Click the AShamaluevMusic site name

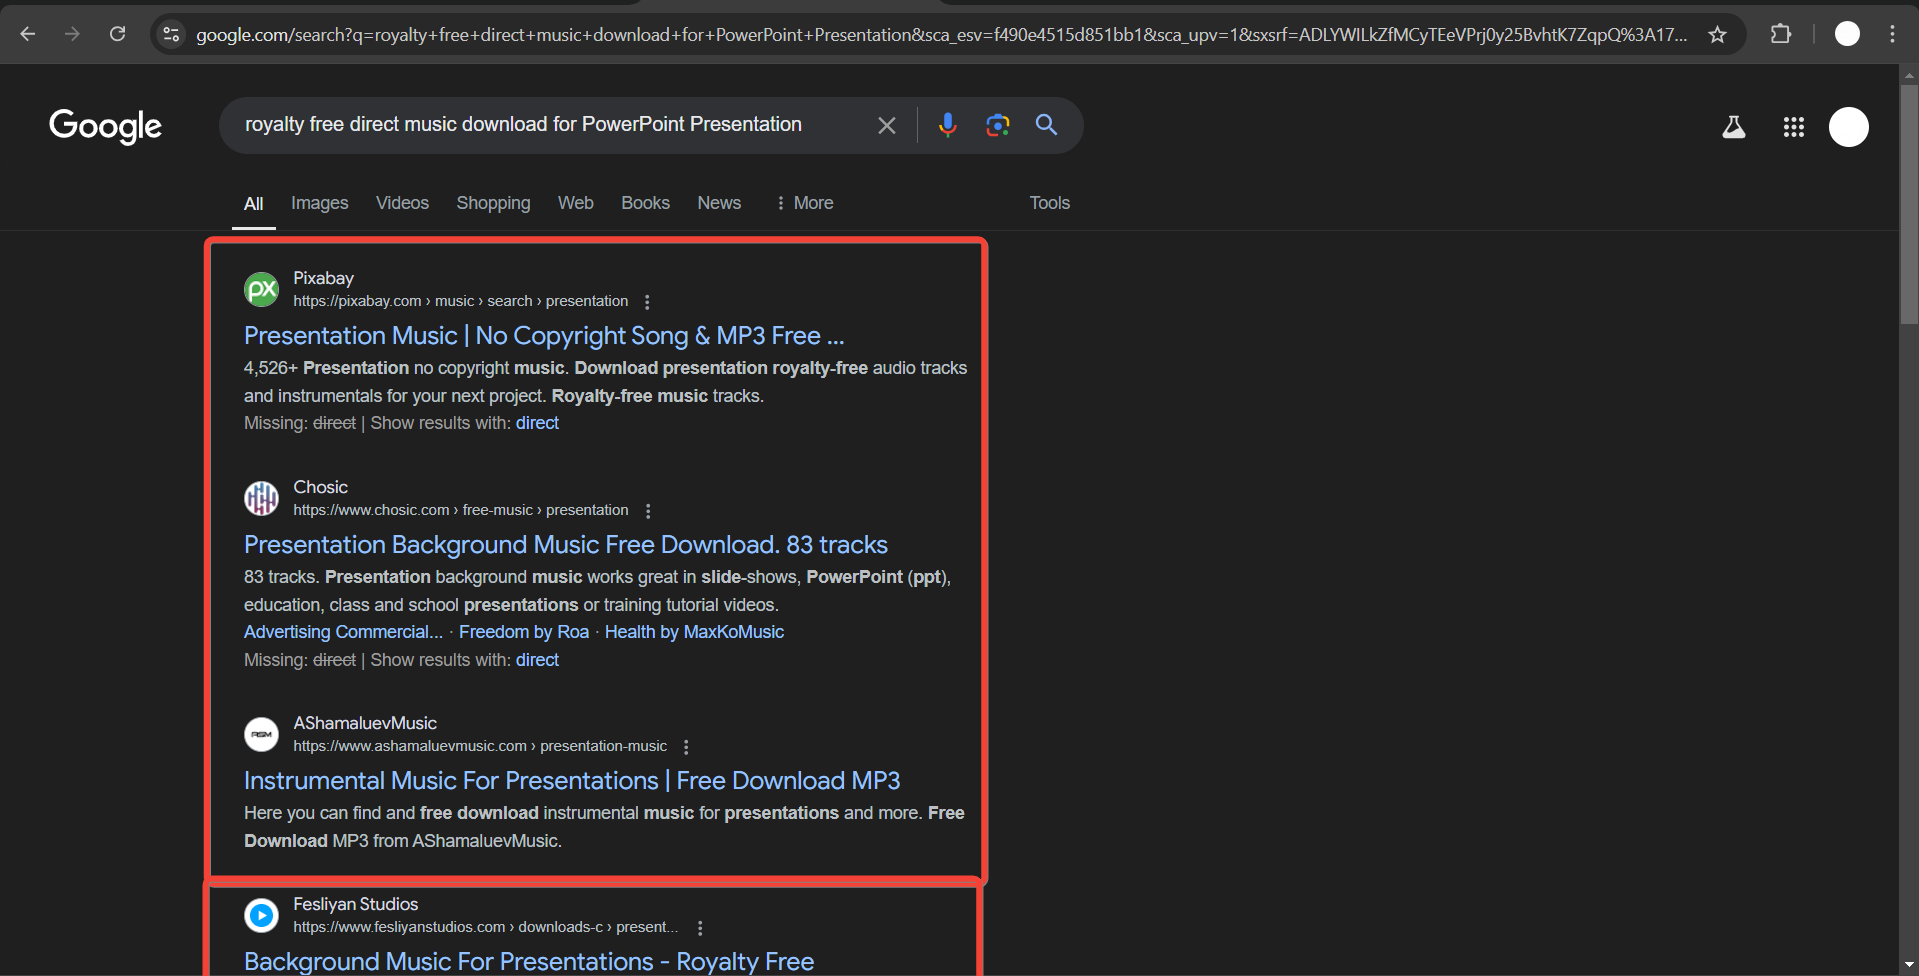coord(365,723)
